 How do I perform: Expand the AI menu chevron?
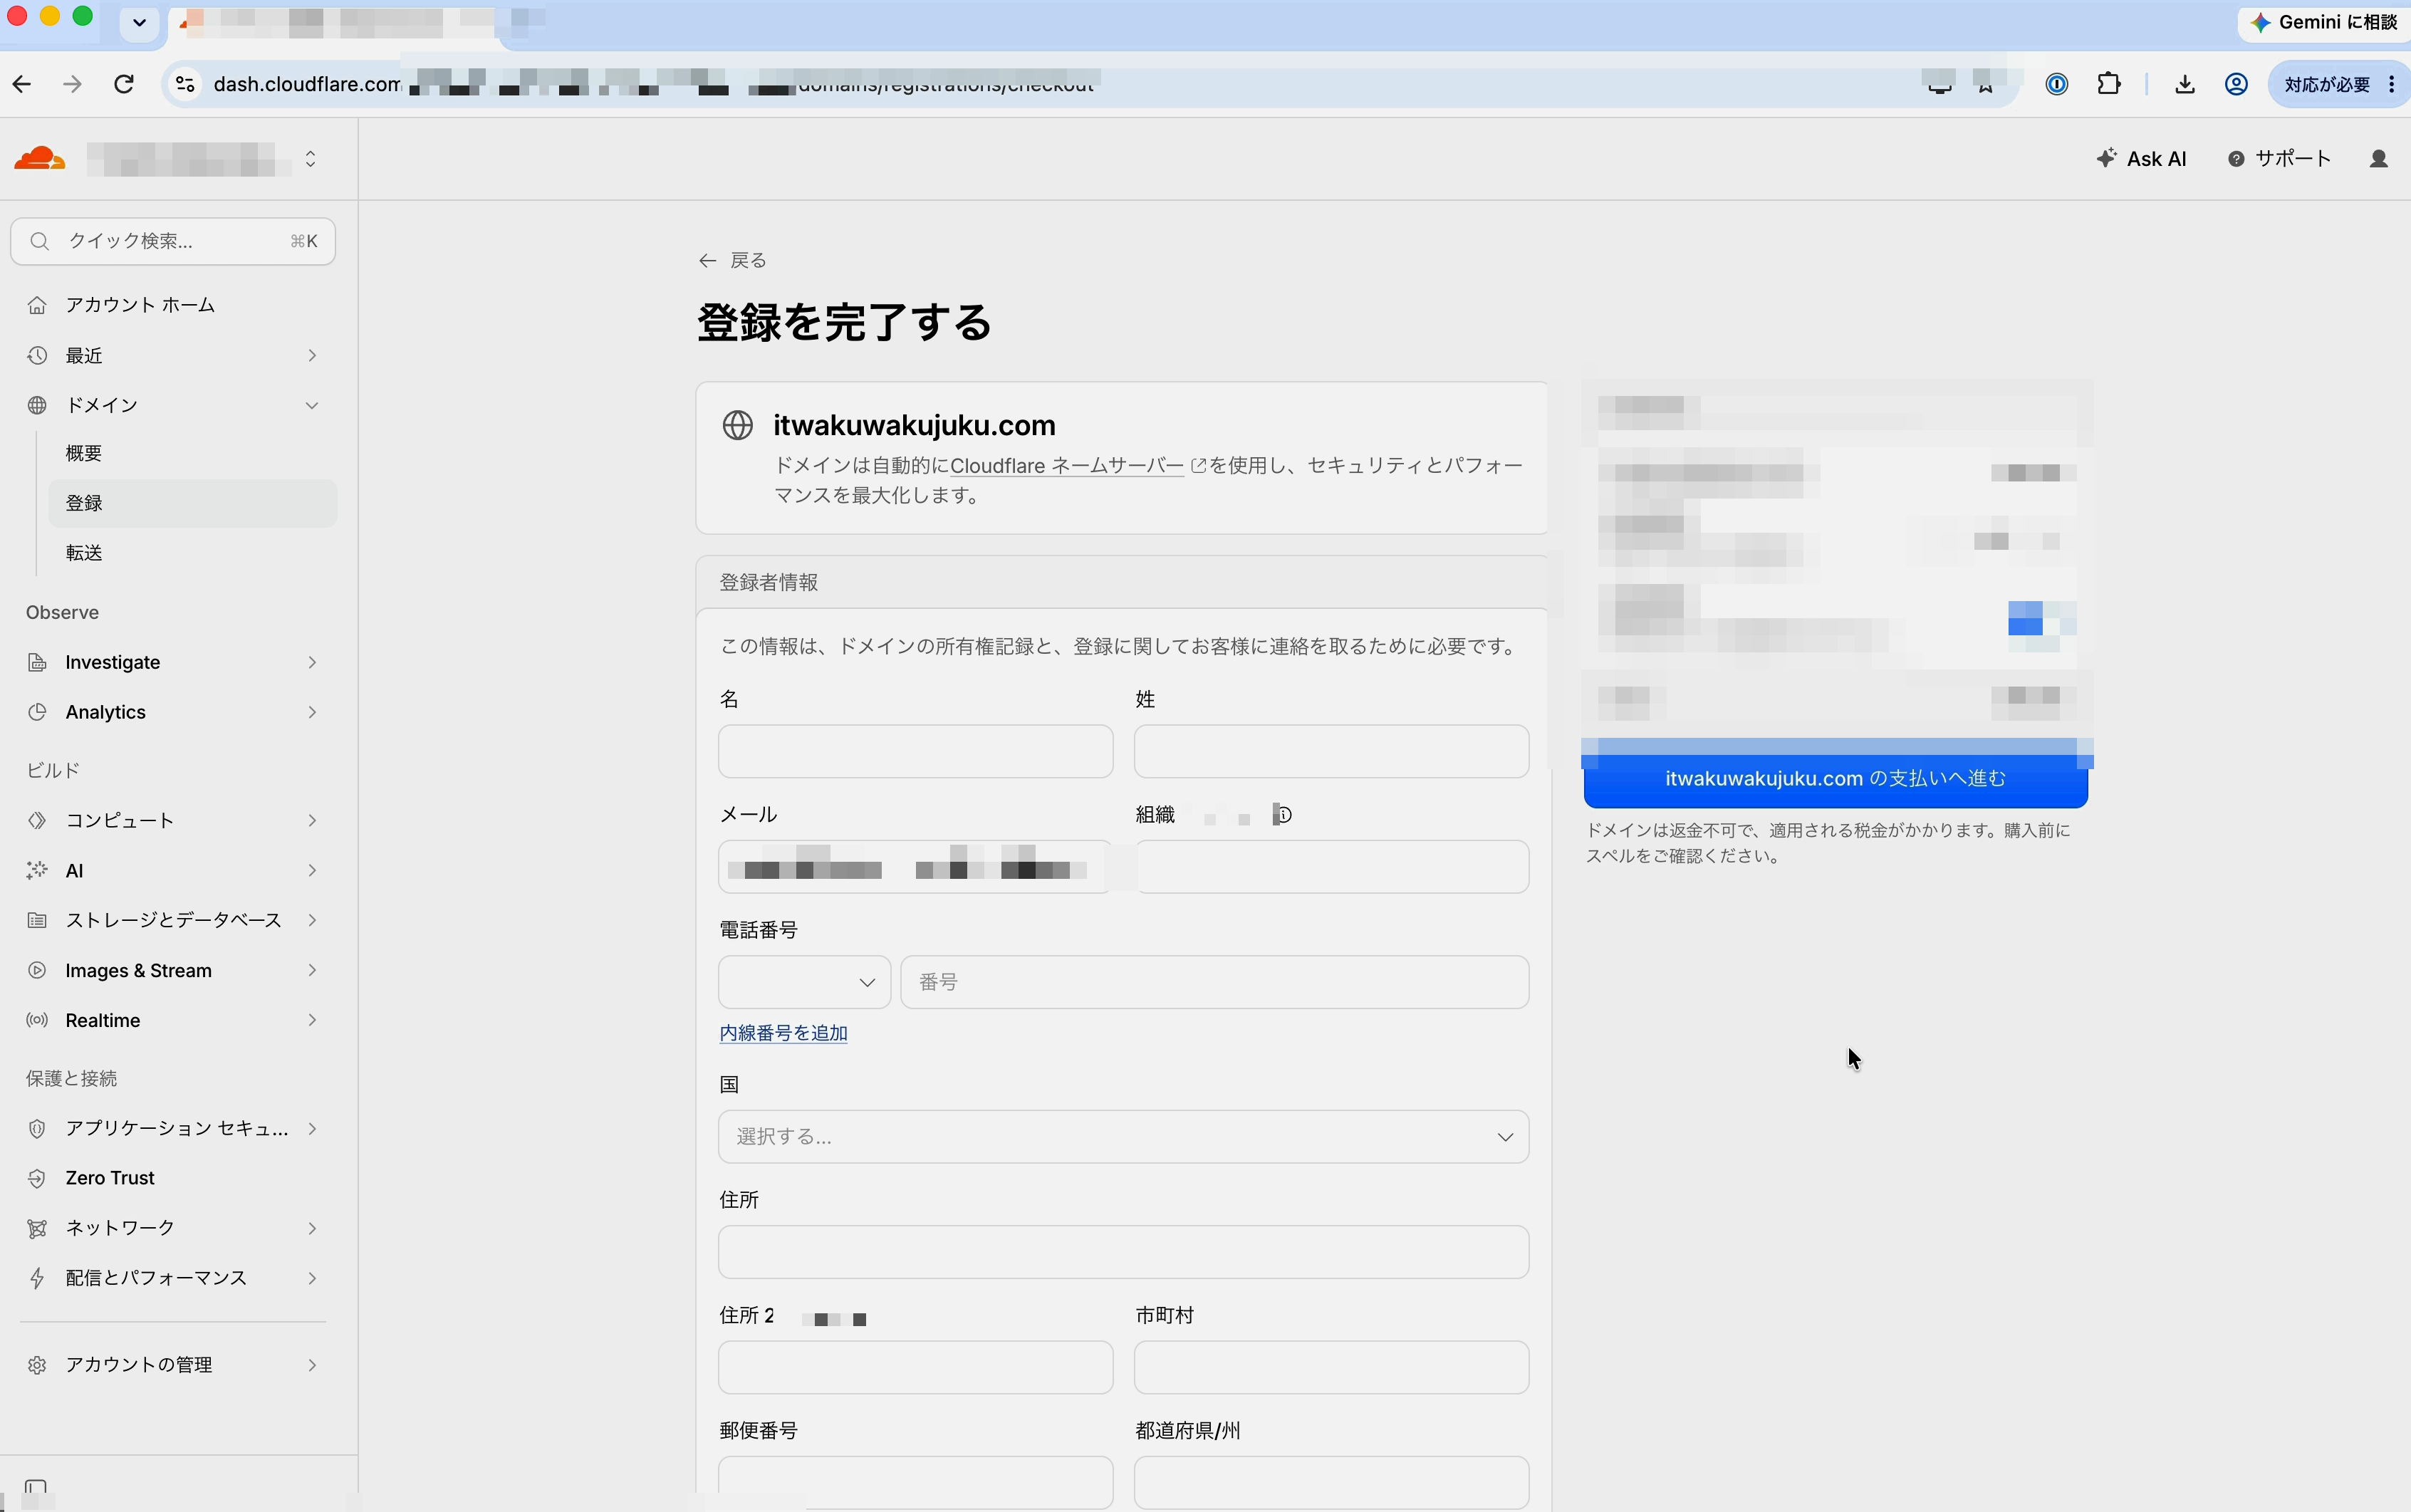click(312, 870)
